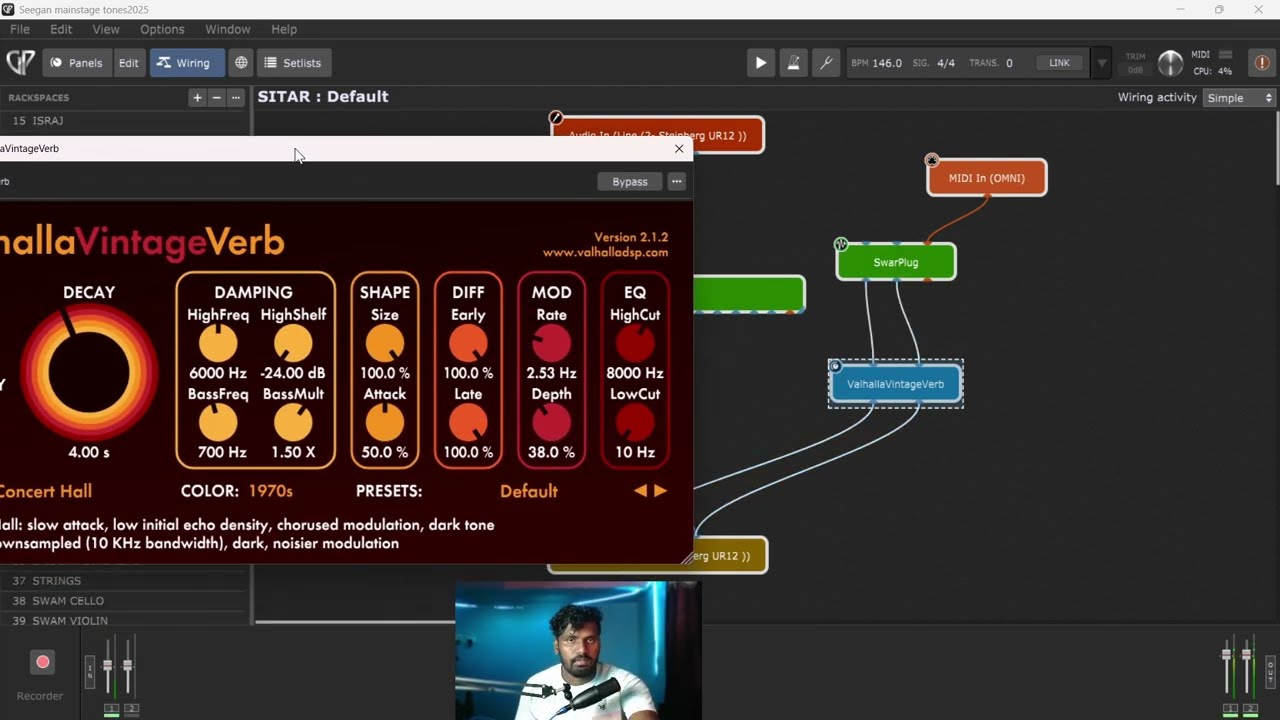Click the Diff Early knob
The image size is (1280, 720).
pos(468,344)
